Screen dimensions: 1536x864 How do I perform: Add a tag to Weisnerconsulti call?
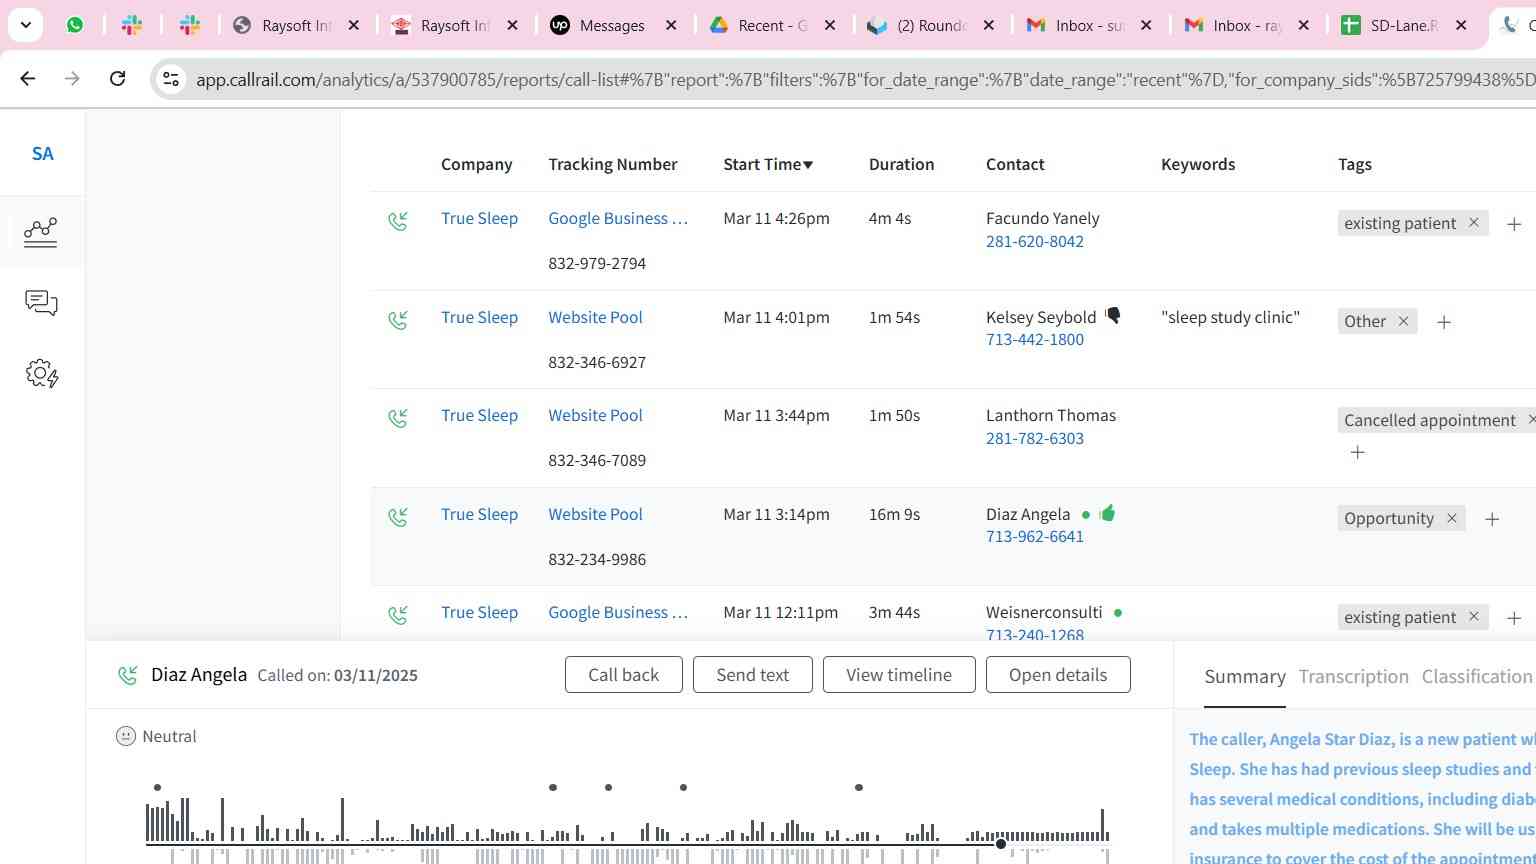coord(1514,618)
